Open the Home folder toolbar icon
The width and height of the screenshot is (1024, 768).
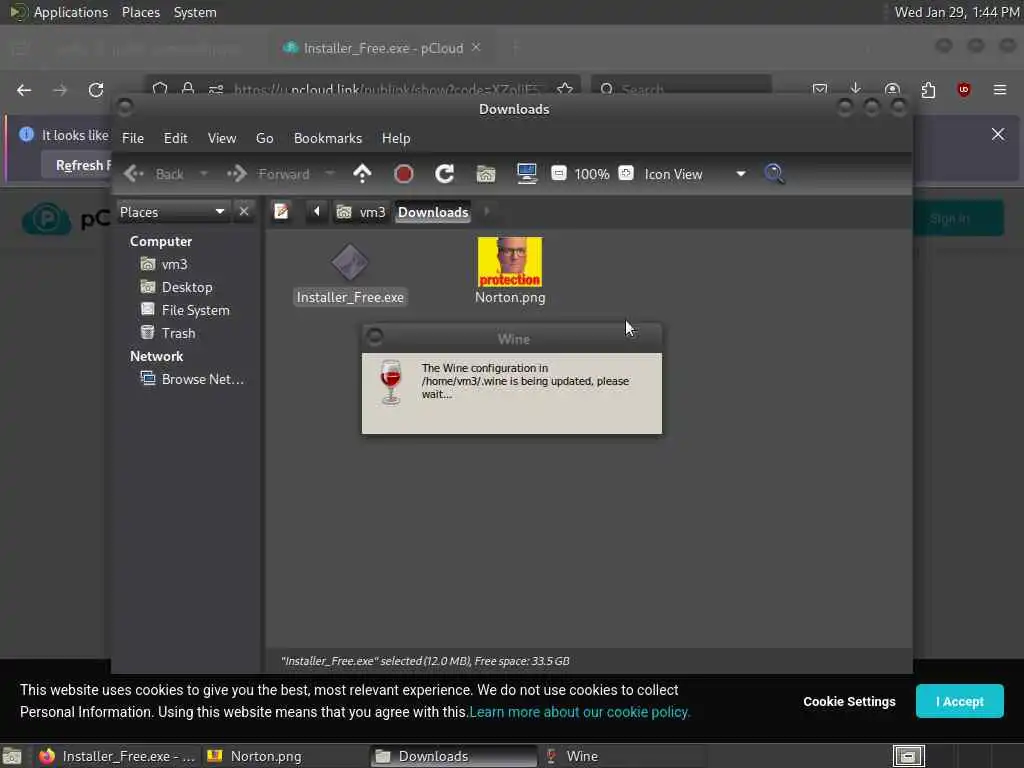pyautogui.click(x=486, y=174)
